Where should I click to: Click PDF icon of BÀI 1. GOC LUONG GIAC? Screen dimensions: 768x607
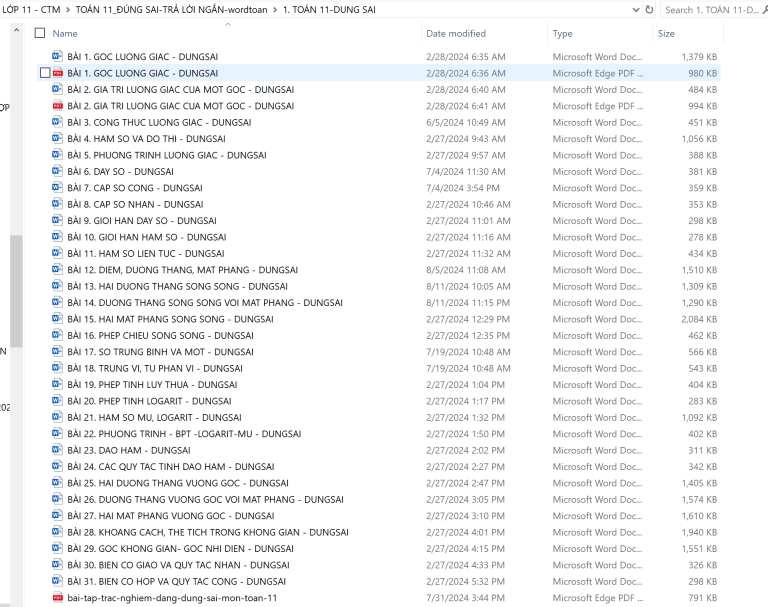click(57, 73)
